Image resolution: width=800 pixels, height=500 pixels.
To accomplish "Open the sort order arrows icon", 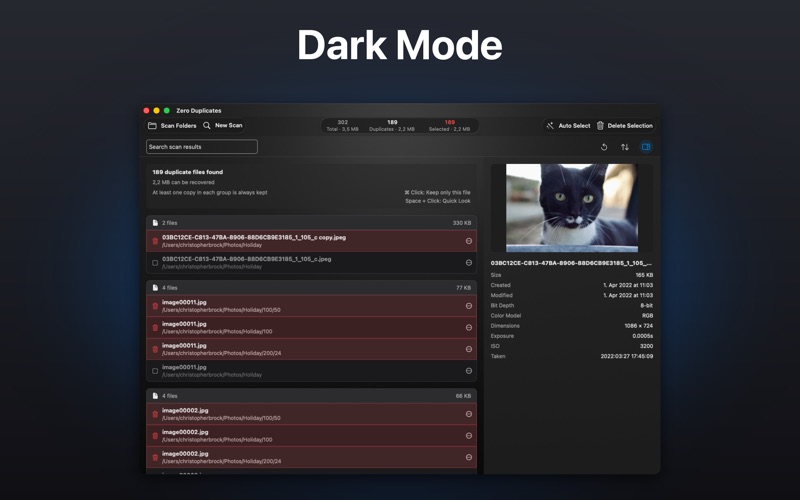I will pyautogui.click(x=624, y=147).
